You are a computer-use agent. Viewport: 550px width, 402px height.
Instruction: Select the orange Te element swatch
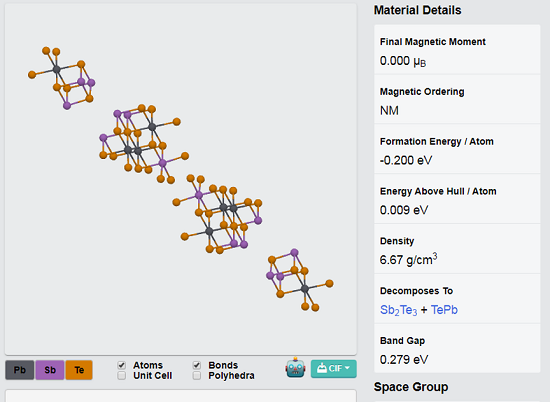click(79, 370)
